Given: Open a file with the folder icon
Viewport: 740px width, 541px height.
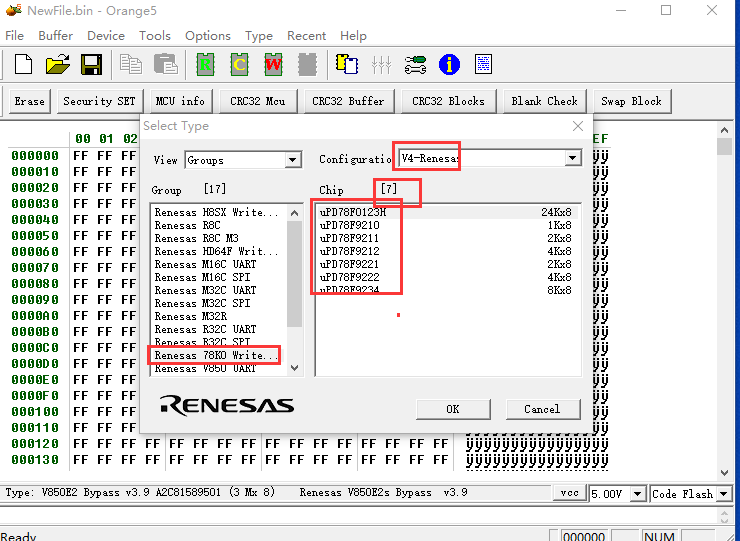Looking at the screenshot, I should [58, 64].
